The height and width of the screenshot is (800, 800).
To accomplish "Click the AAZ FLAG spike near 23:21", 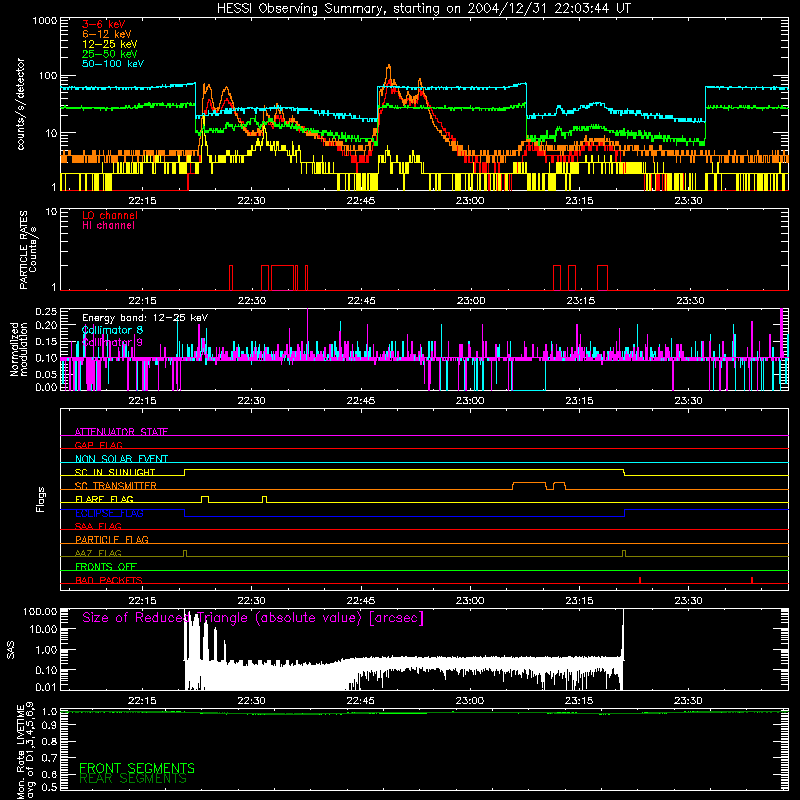I will (x=624, y=553).
